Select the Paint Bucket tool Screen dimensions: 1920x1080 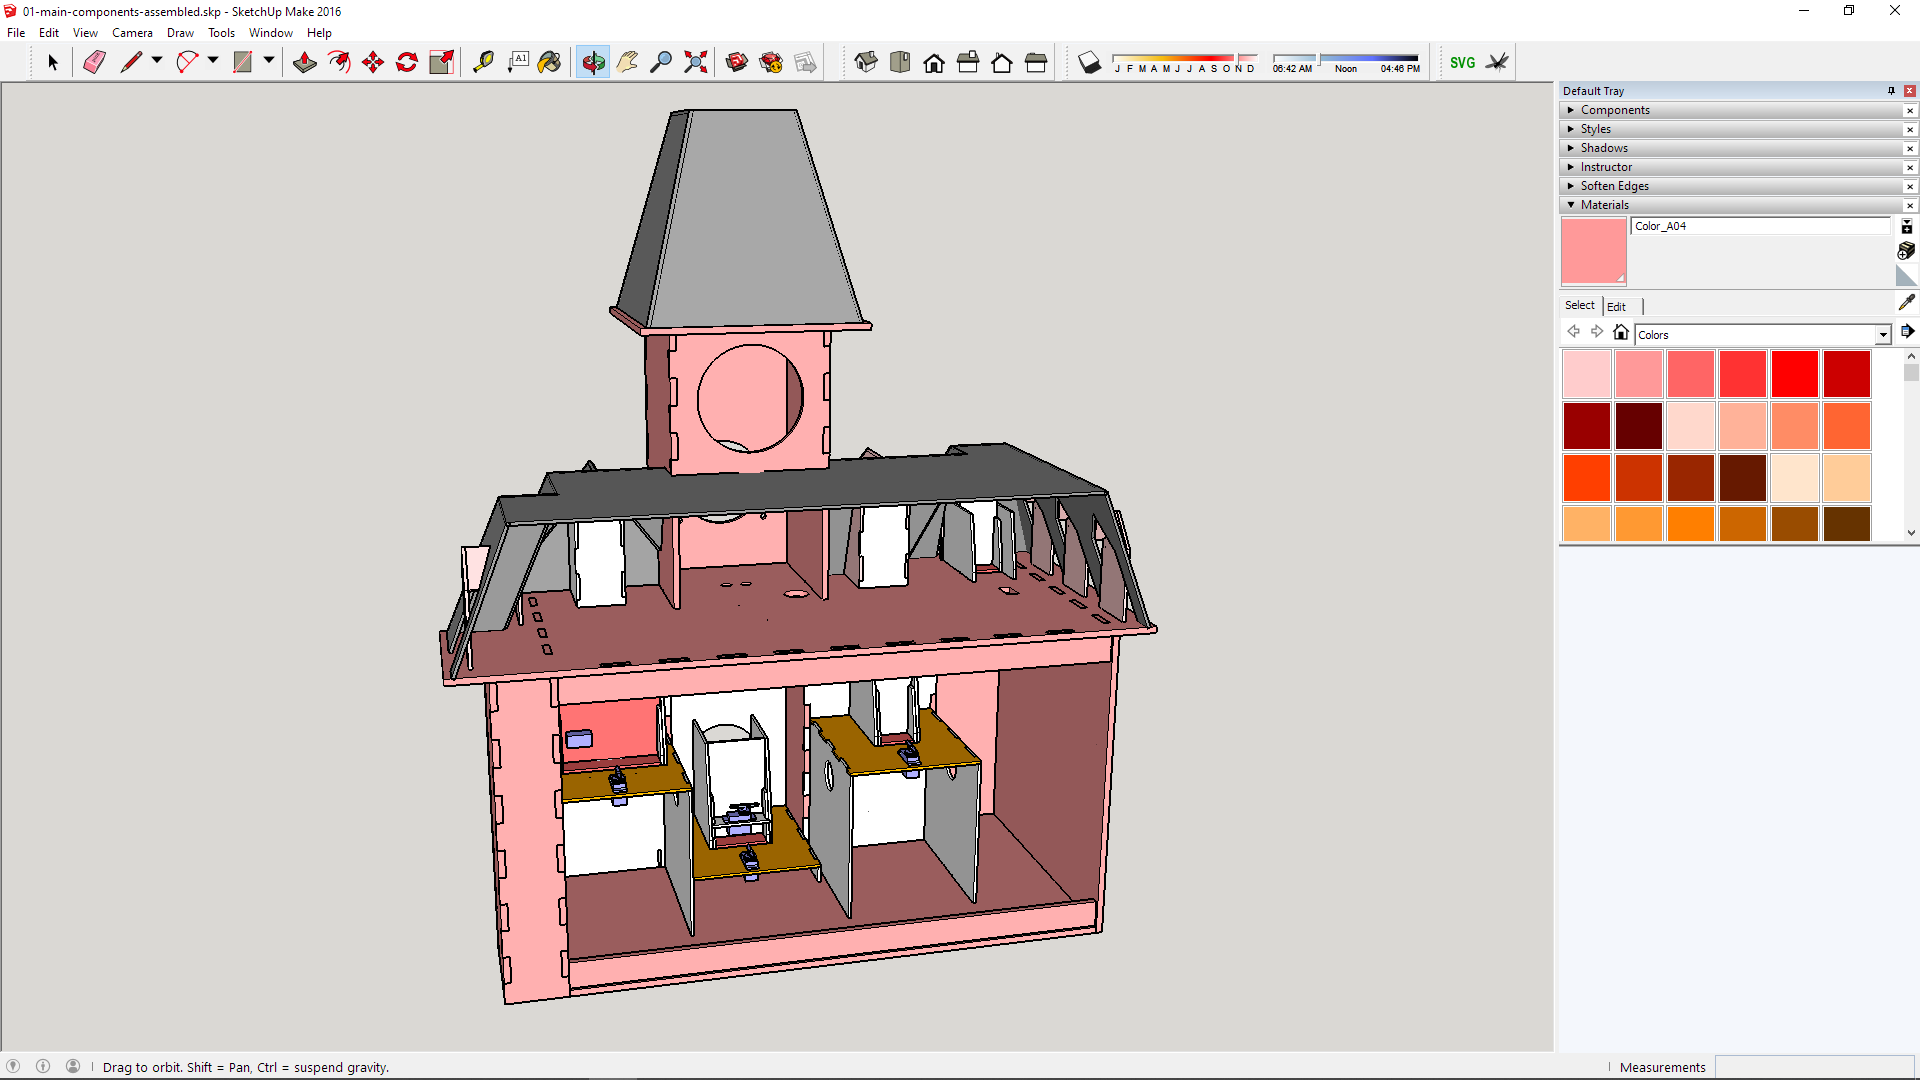click(x=549, y=62)
